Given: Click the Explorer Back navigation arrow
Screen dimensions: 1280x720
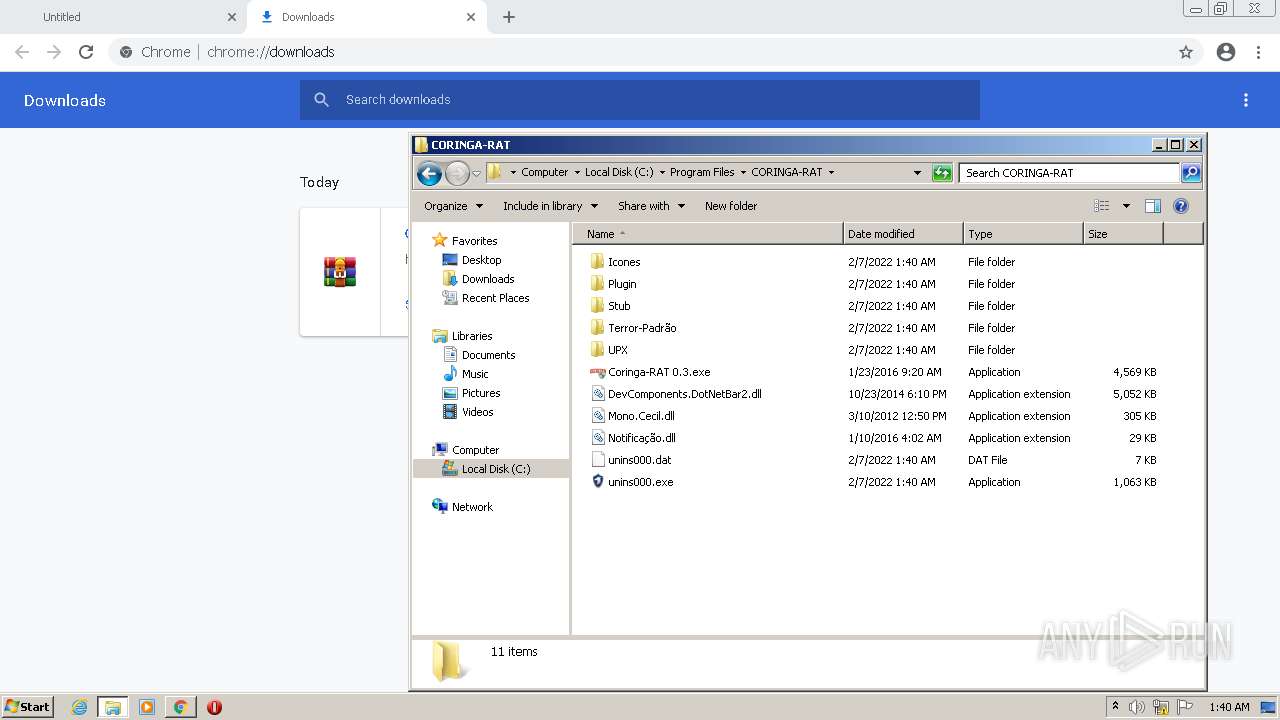Looking at the screenshot, I should 429,173.
